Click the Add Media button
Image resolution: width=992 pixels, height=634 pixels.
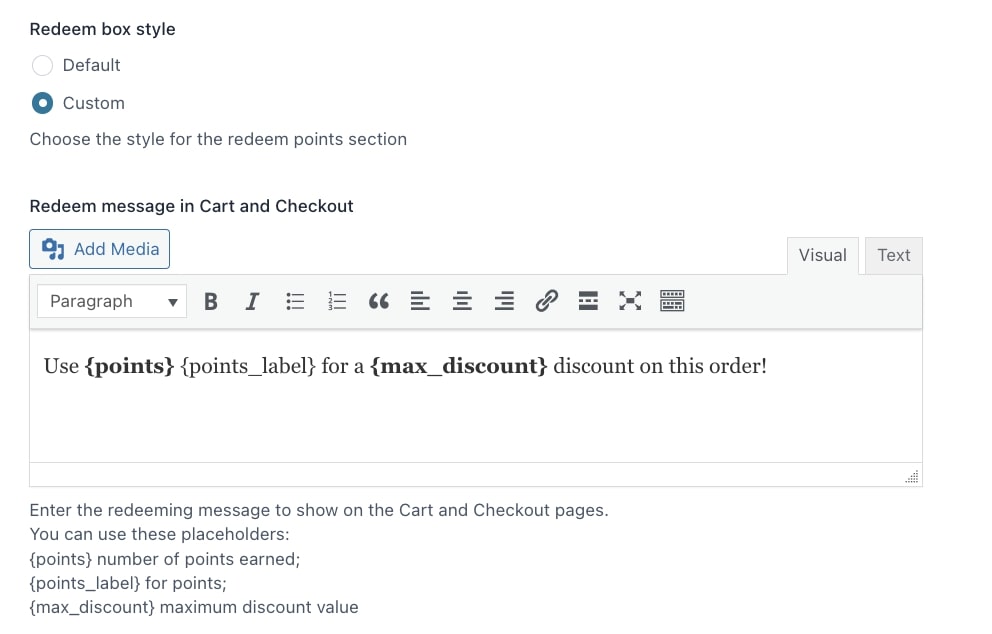[x=99, y=249]
